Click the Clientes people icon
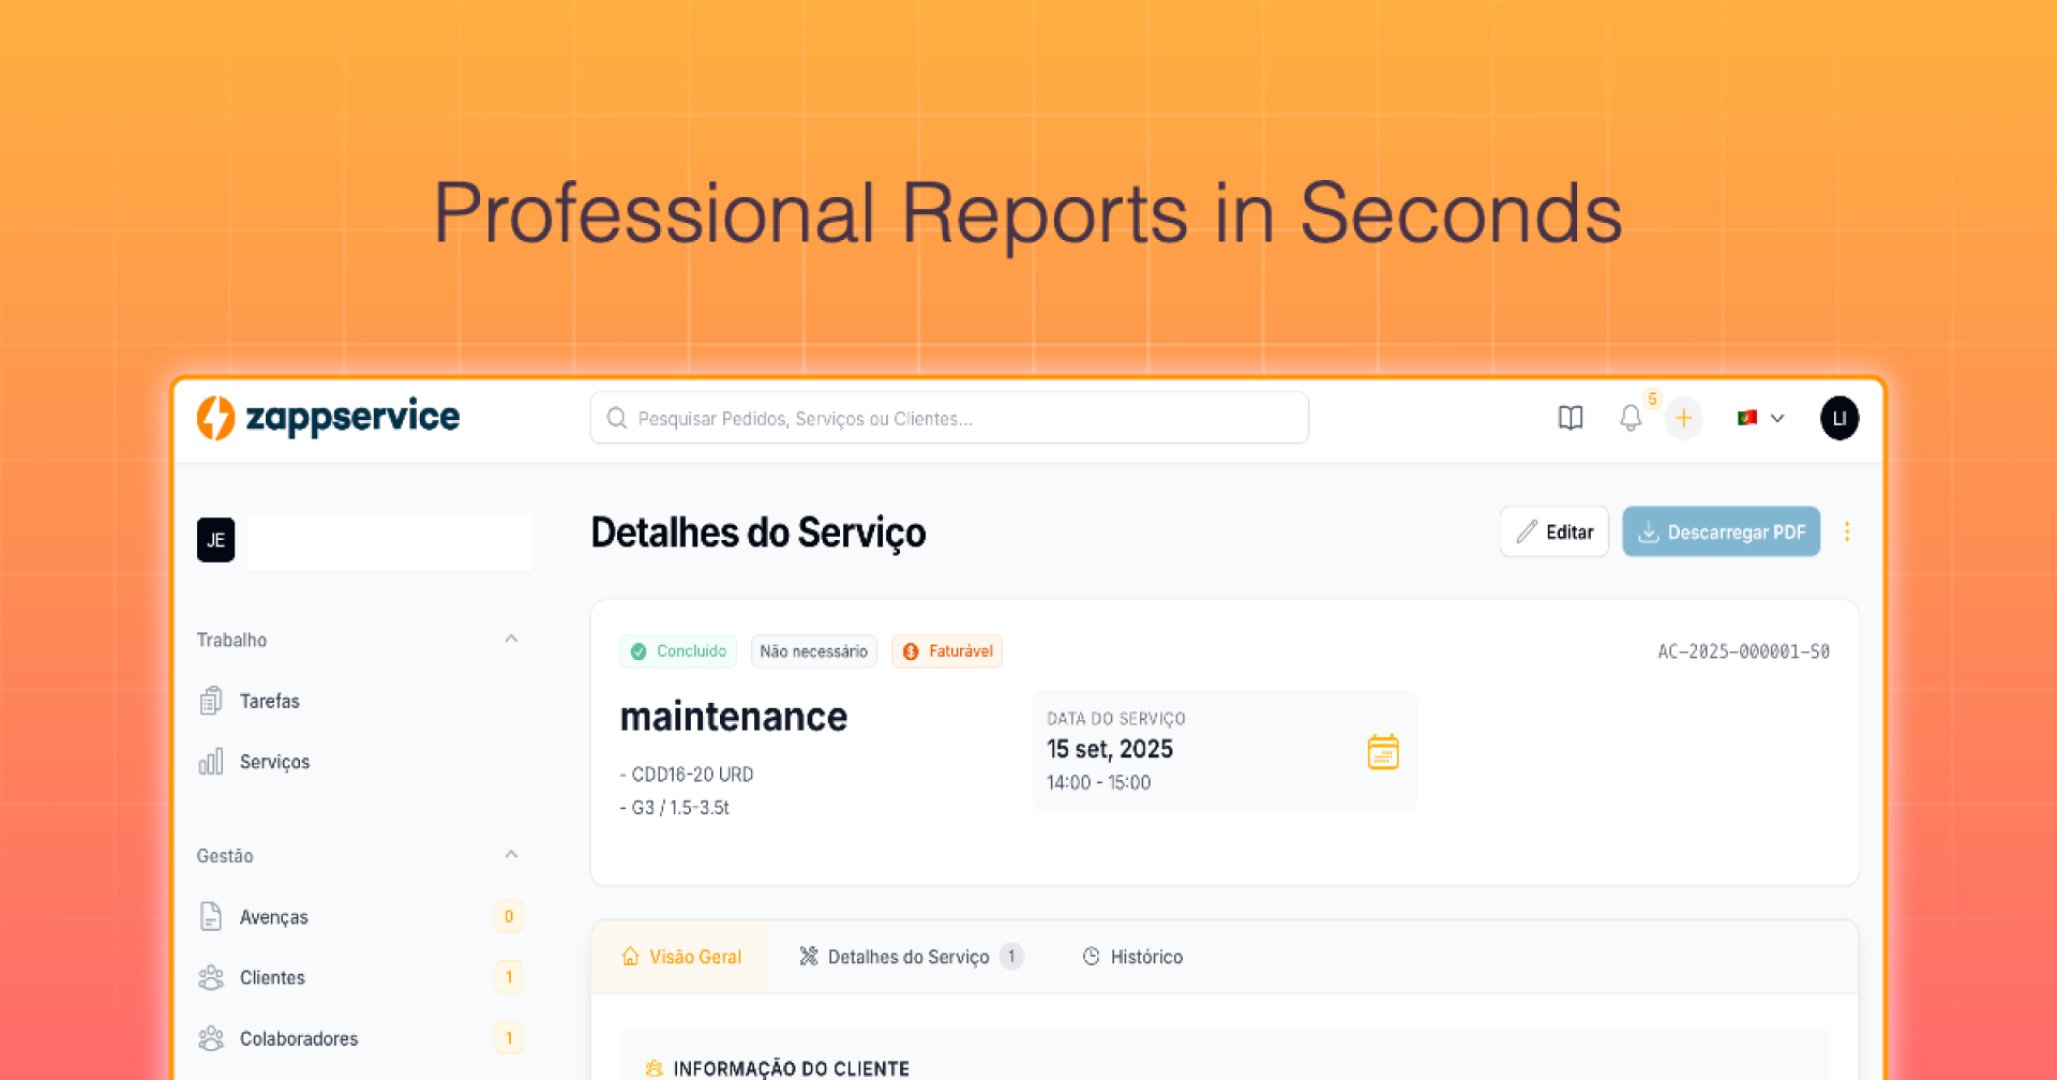2057x1080 pixels. [210, 977]
